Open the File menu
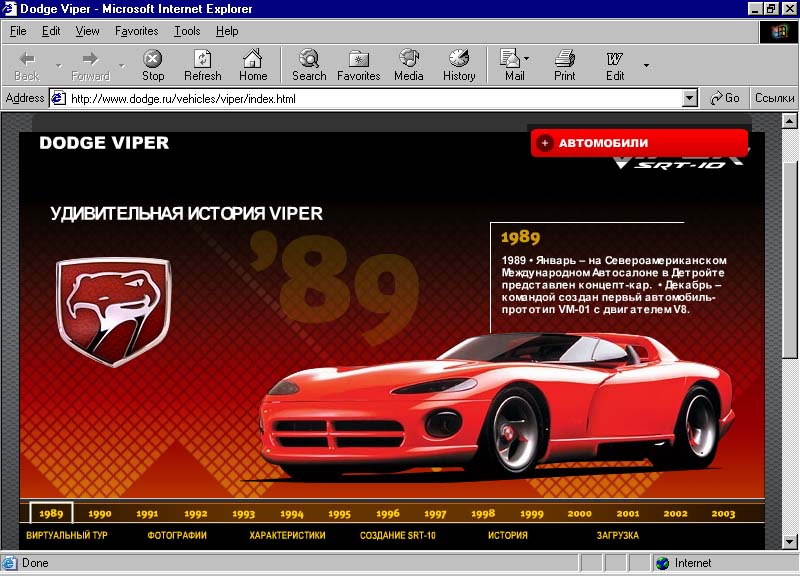The image size is (800, 576). click(x=18, y=31)
